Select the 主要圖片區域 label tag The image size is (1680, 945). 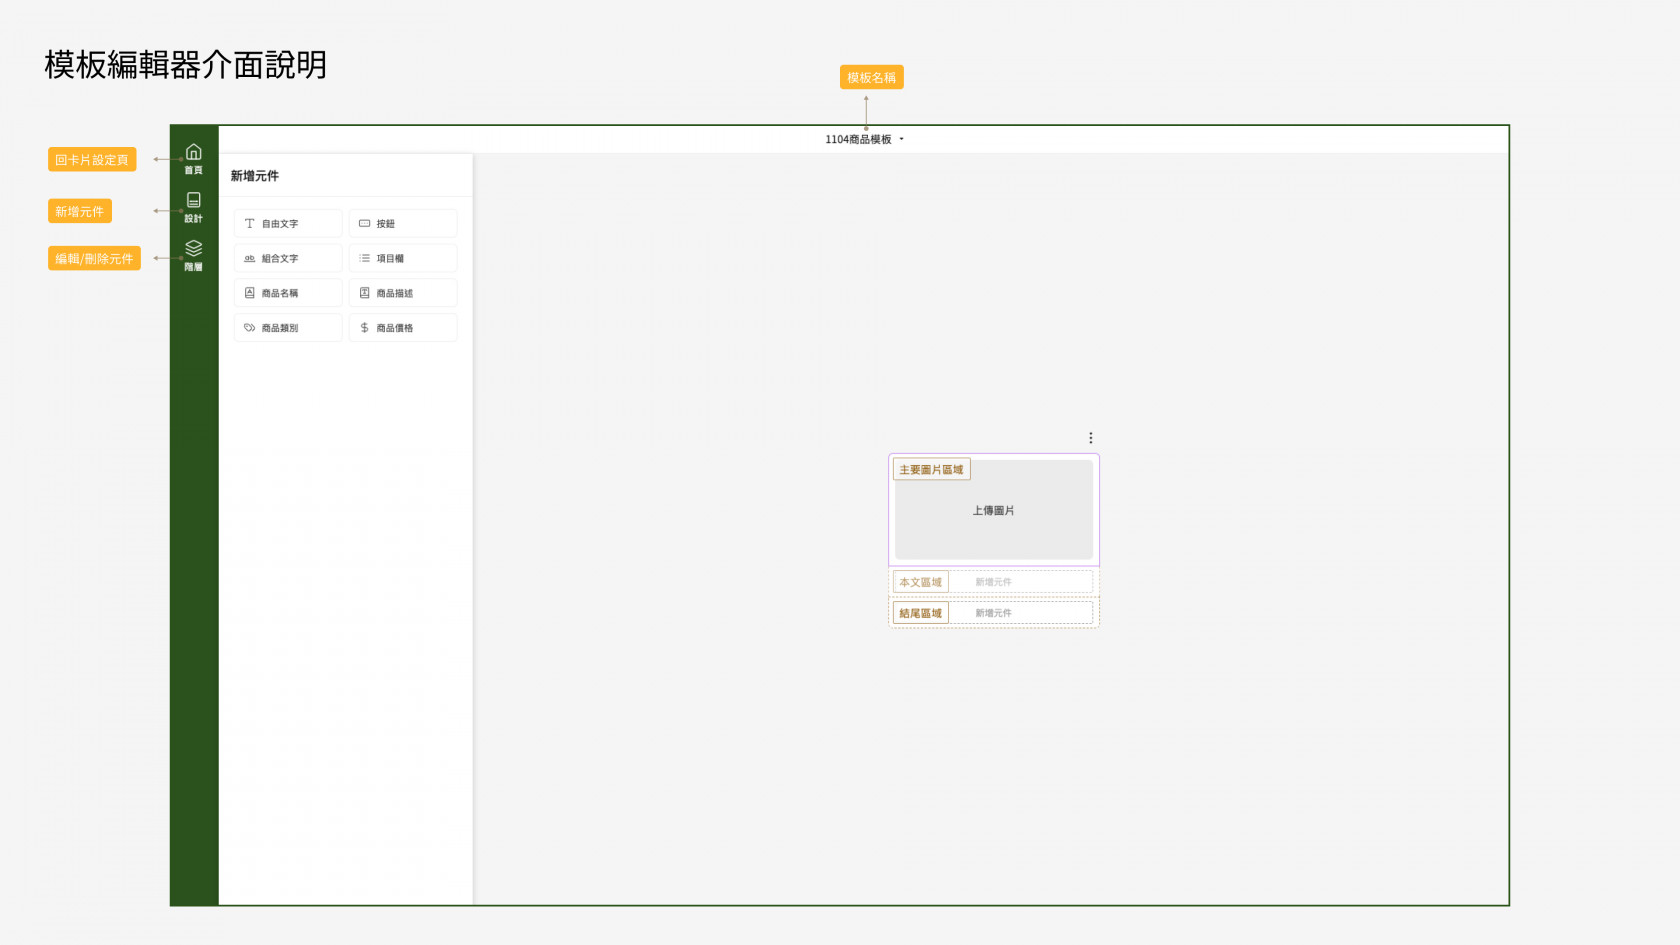[931, 470]
